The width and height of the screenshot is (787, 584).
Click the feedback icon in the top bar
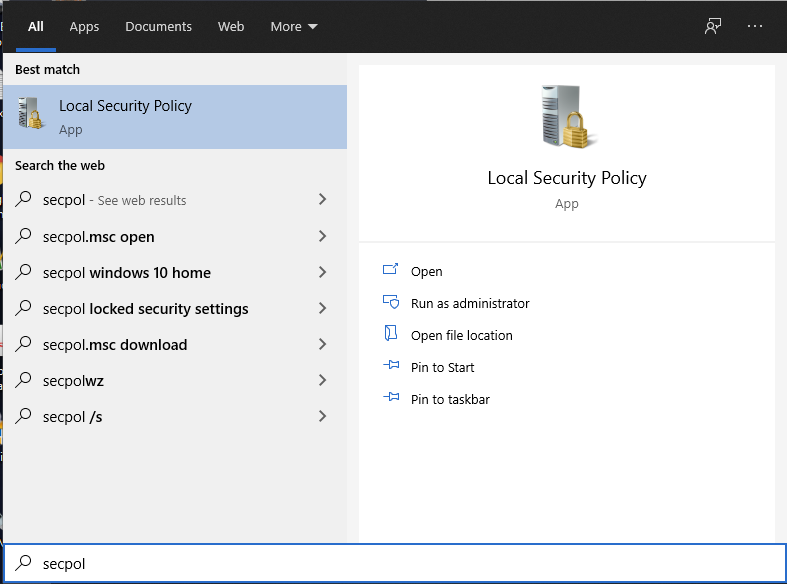(x=713, y=27)
